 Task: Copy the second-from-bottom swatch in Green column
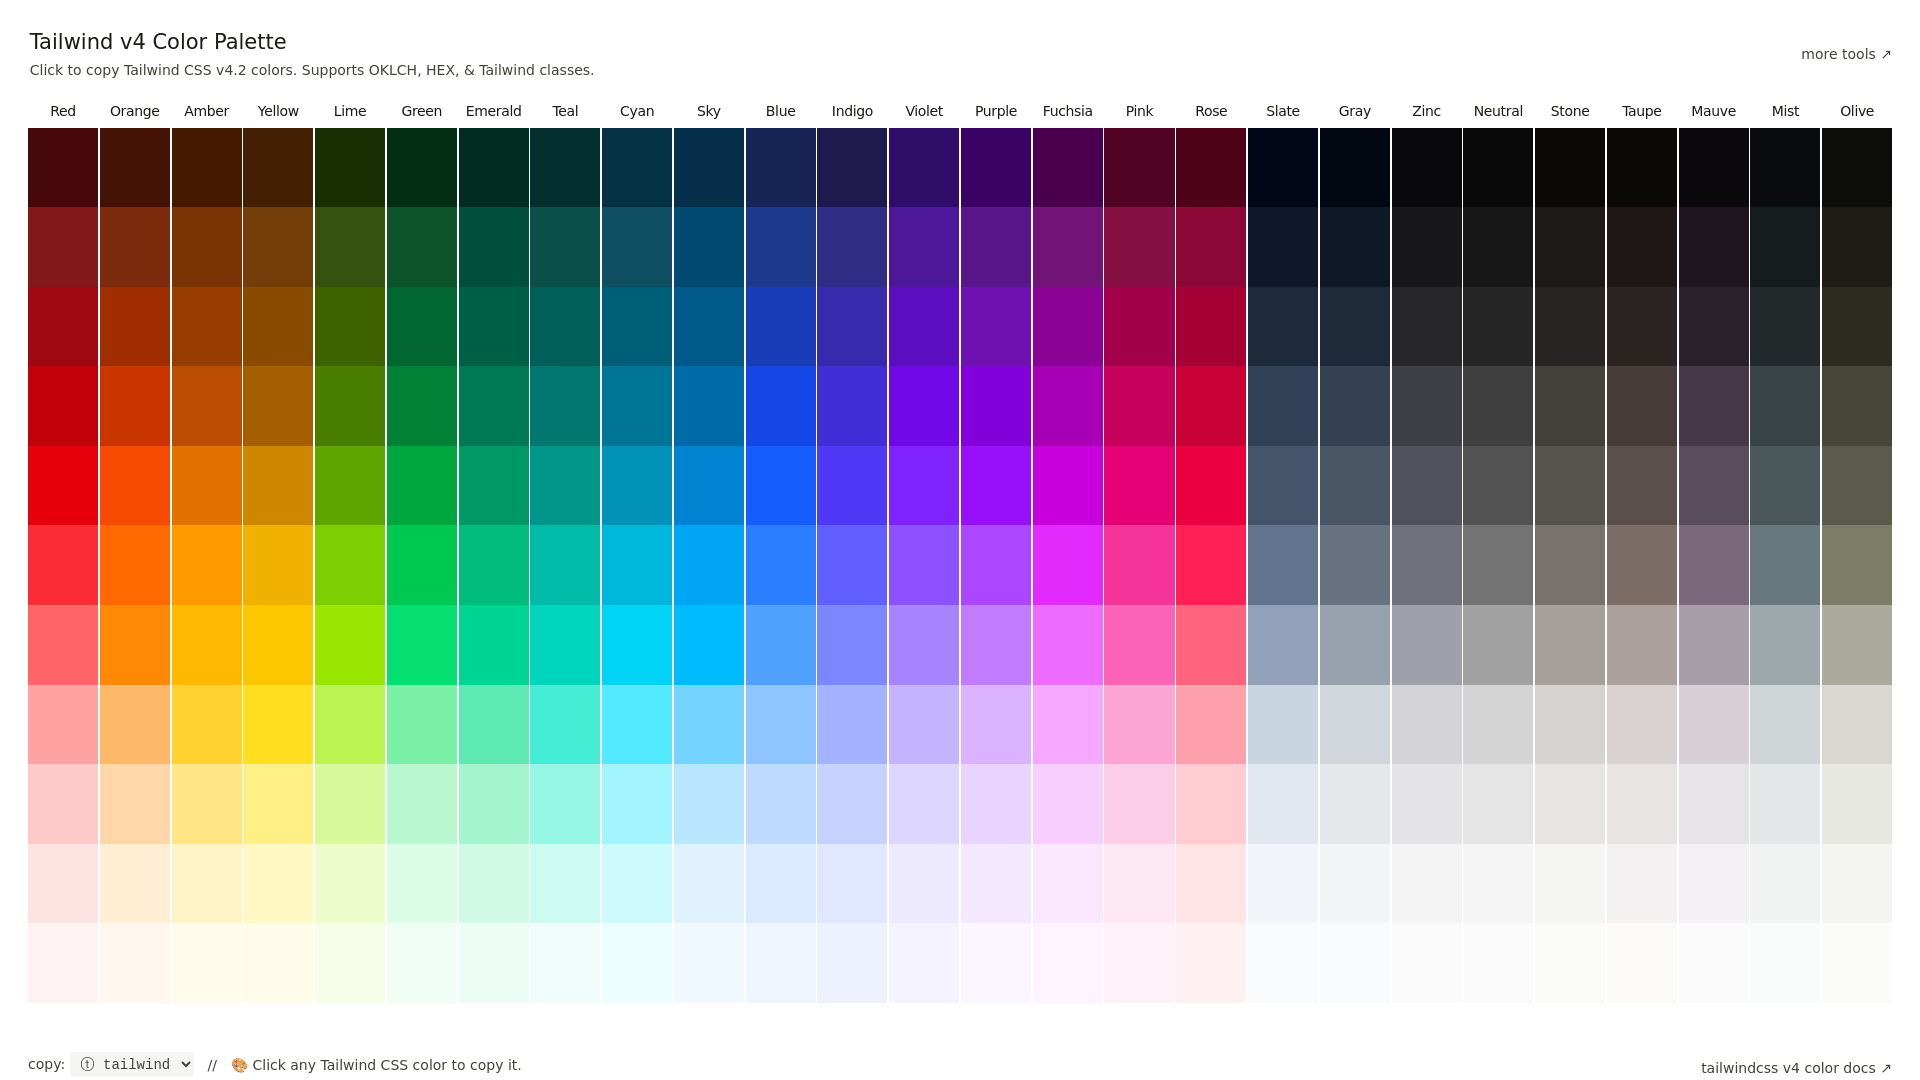coord(422,883)
